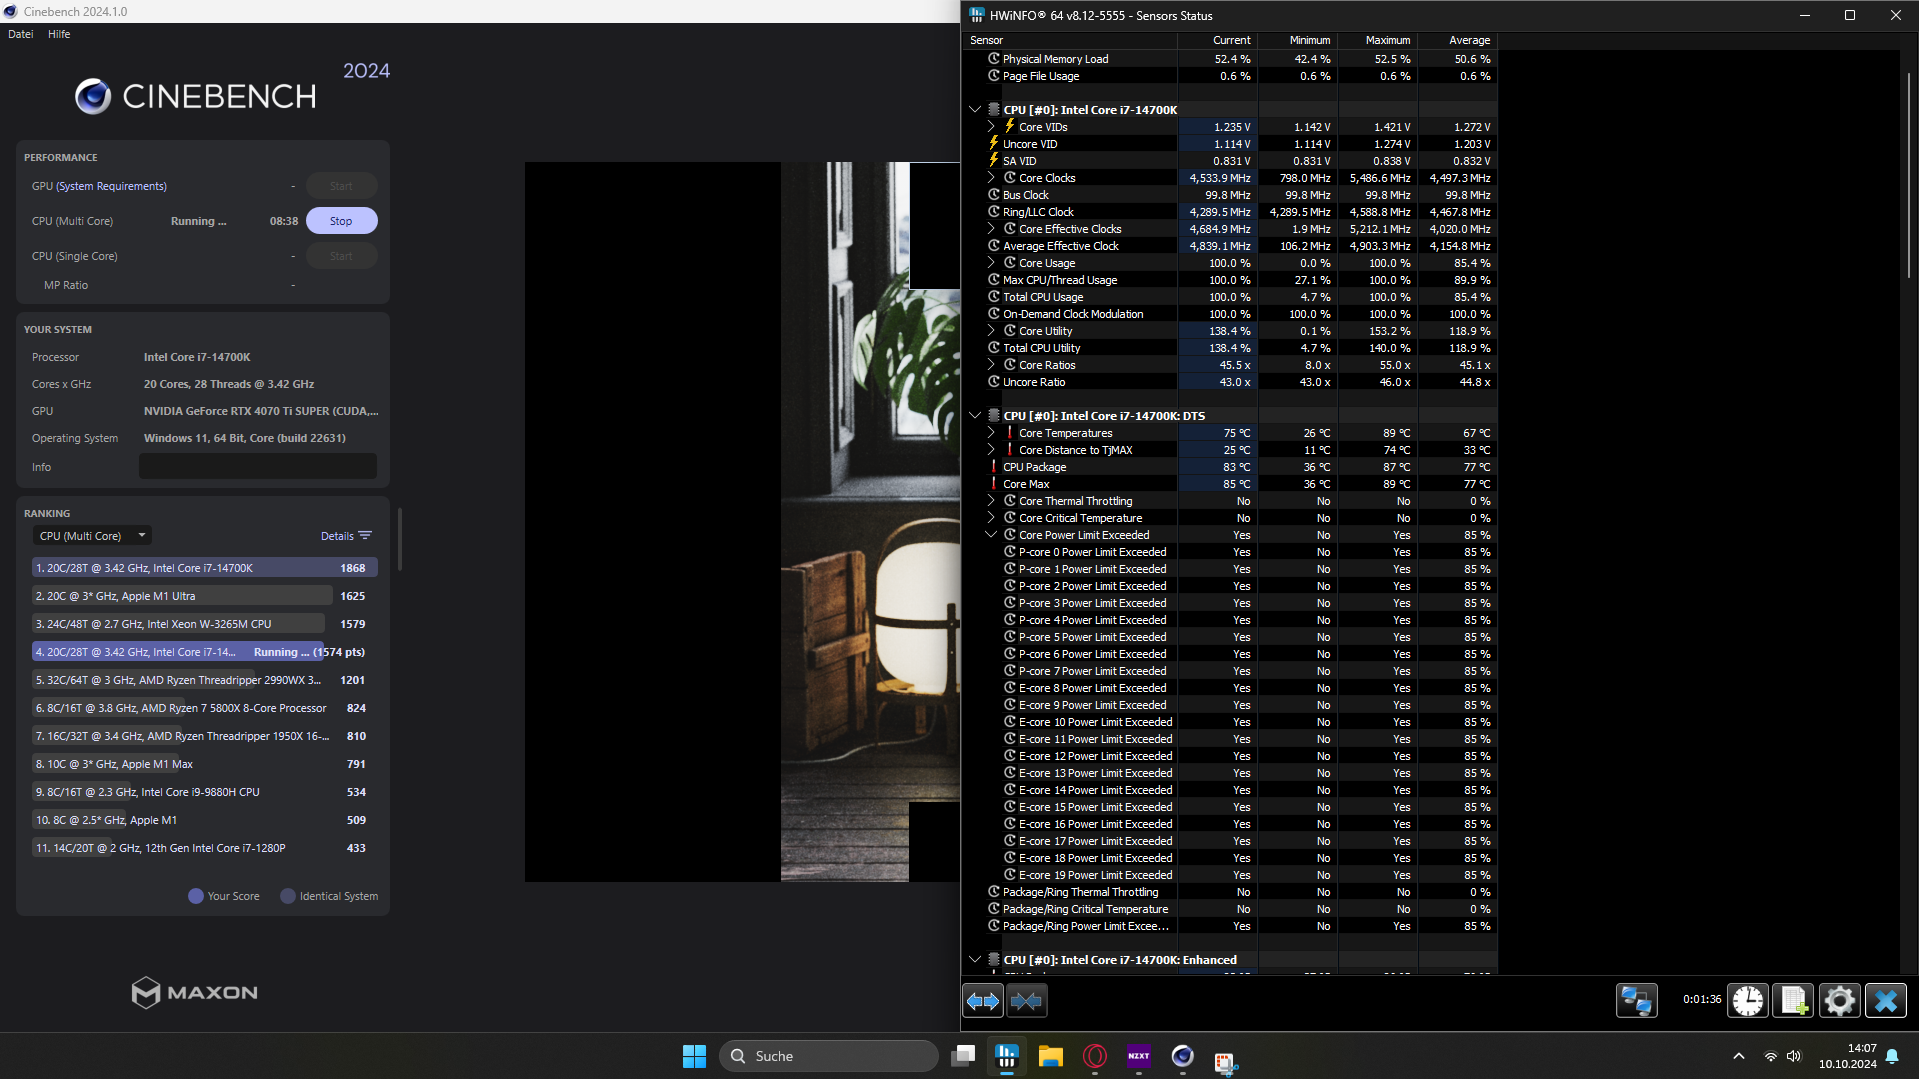This screenshot has height=1079, width=1919.
Task: Select ranking entry Apple M1 Ultra
Action: click(204, 596)
